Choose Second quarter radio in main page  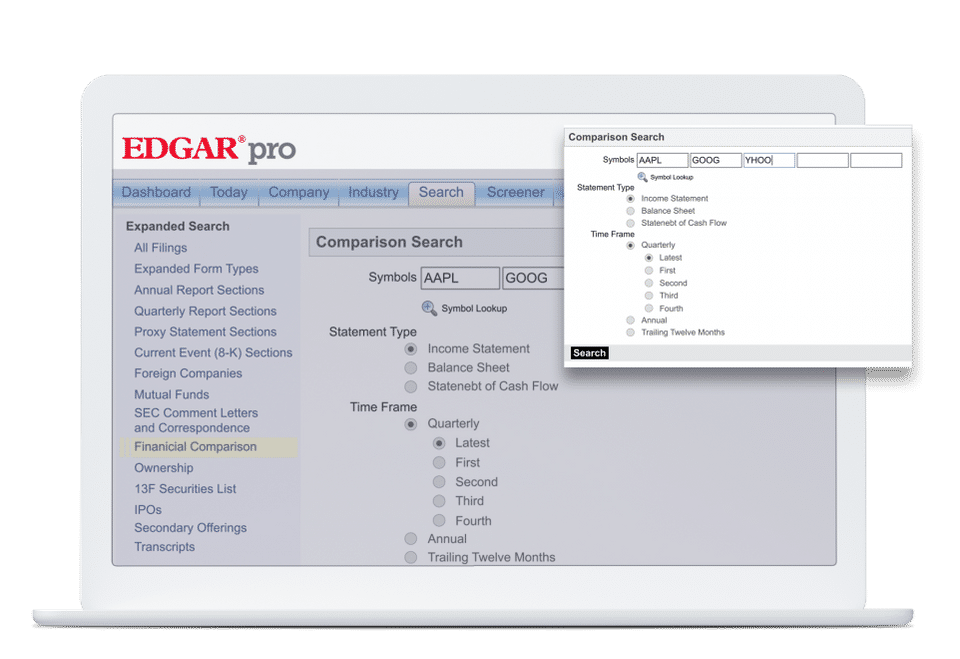pyautogui.click(x=439, y=482)
